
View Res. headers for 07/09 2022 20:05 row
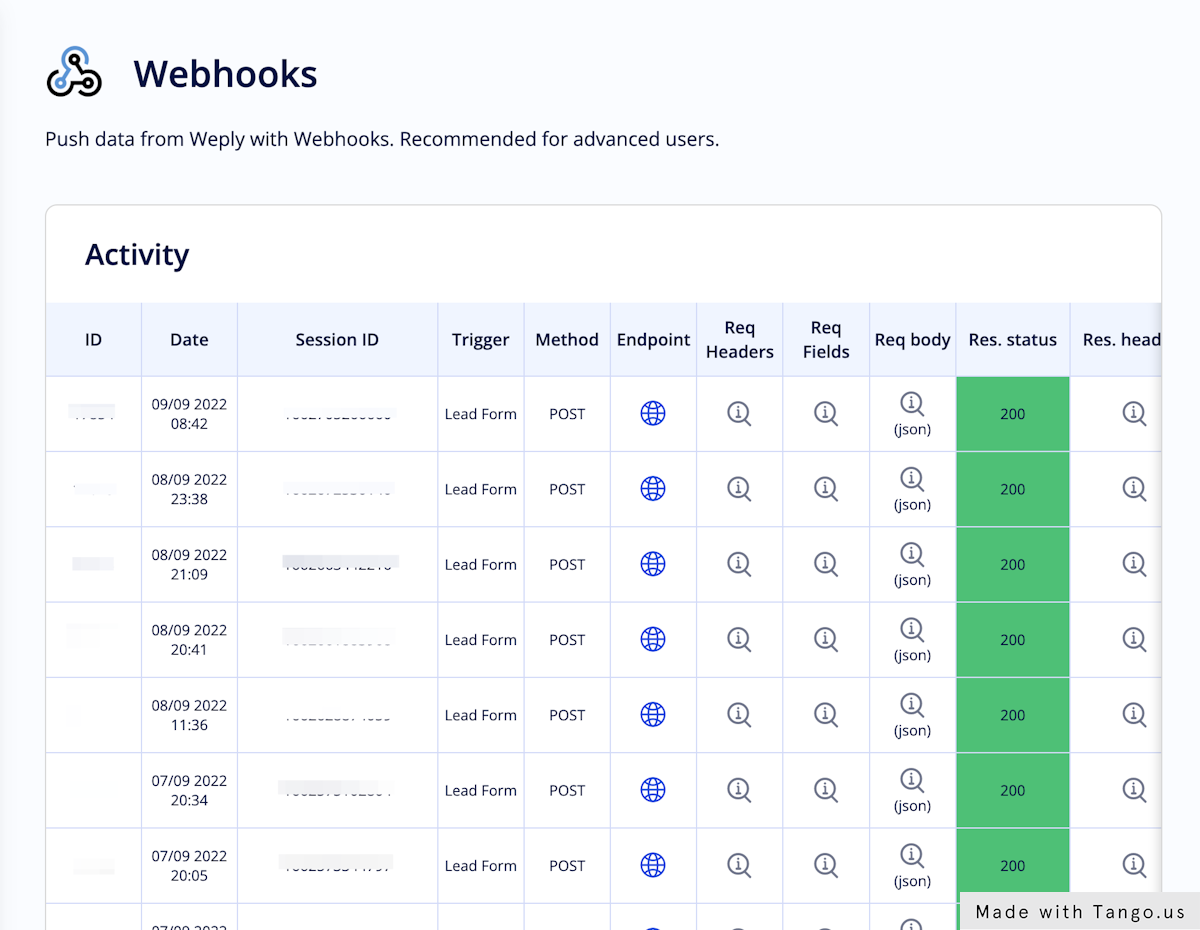(1134, 865)
